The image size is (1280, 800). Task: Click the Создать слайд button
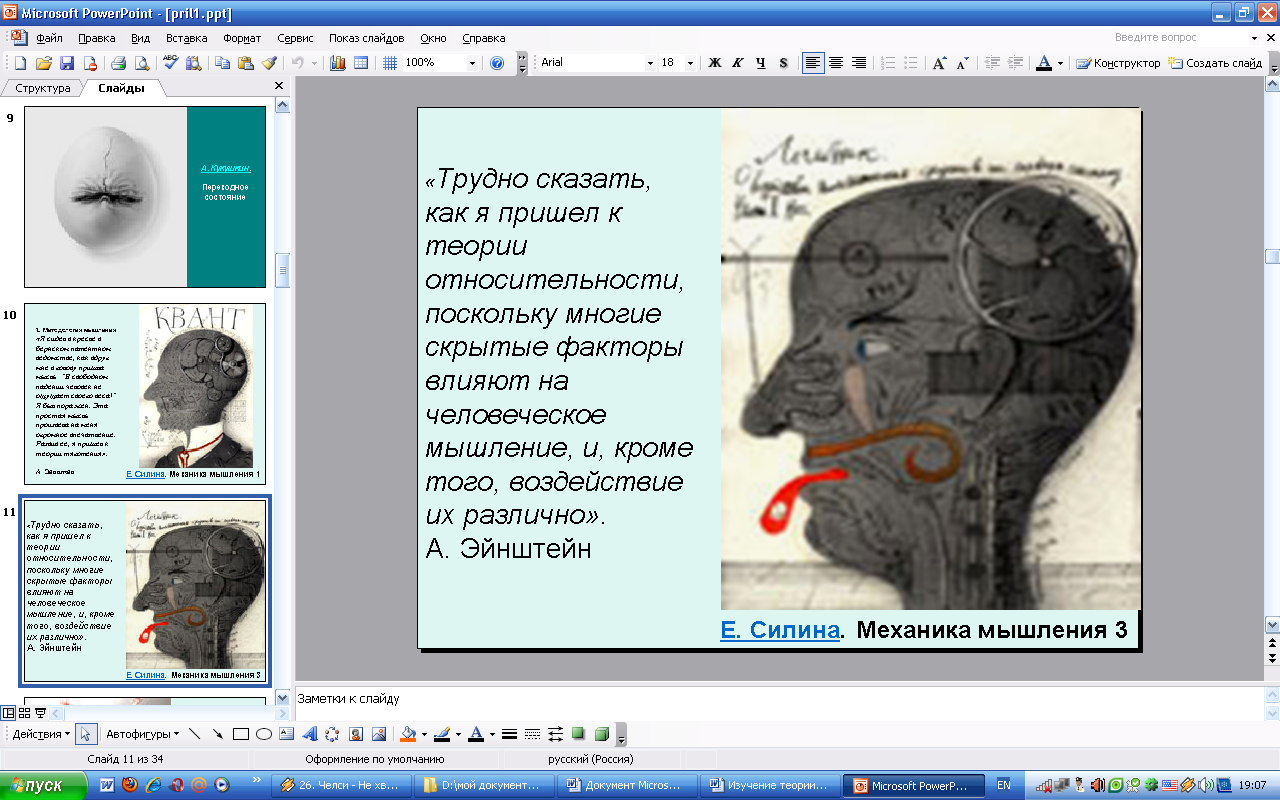click(1215, 63)
